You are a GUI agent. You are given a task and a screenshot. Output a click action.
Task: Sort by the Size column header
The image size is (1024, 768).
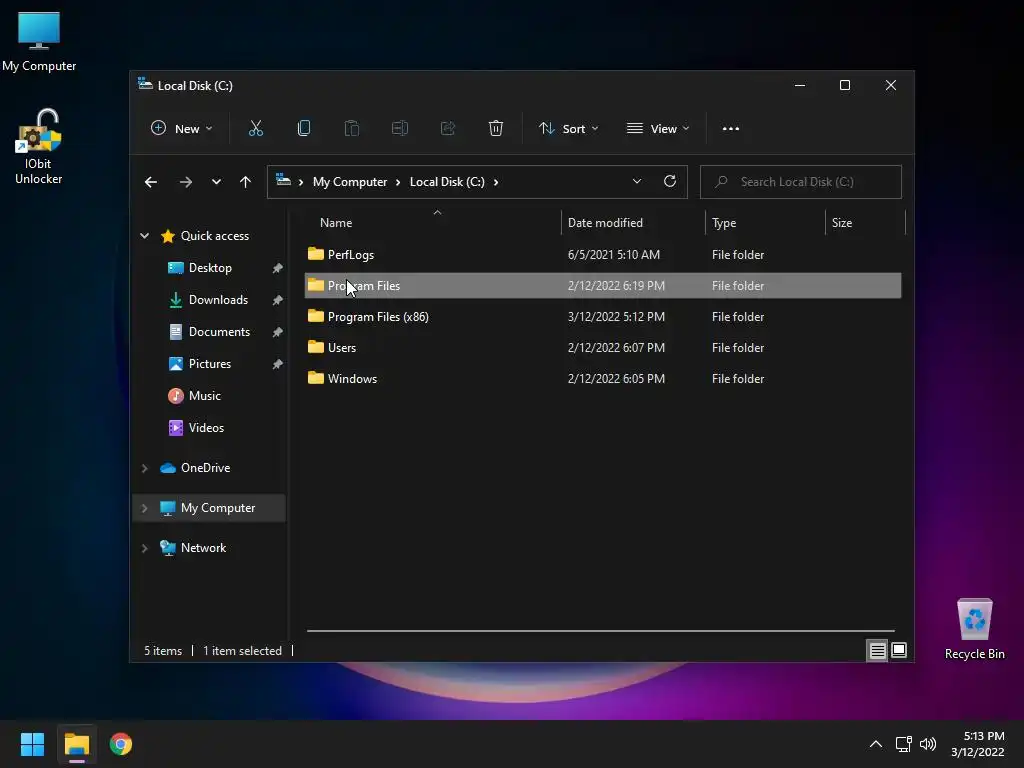[x=865, y=223]
